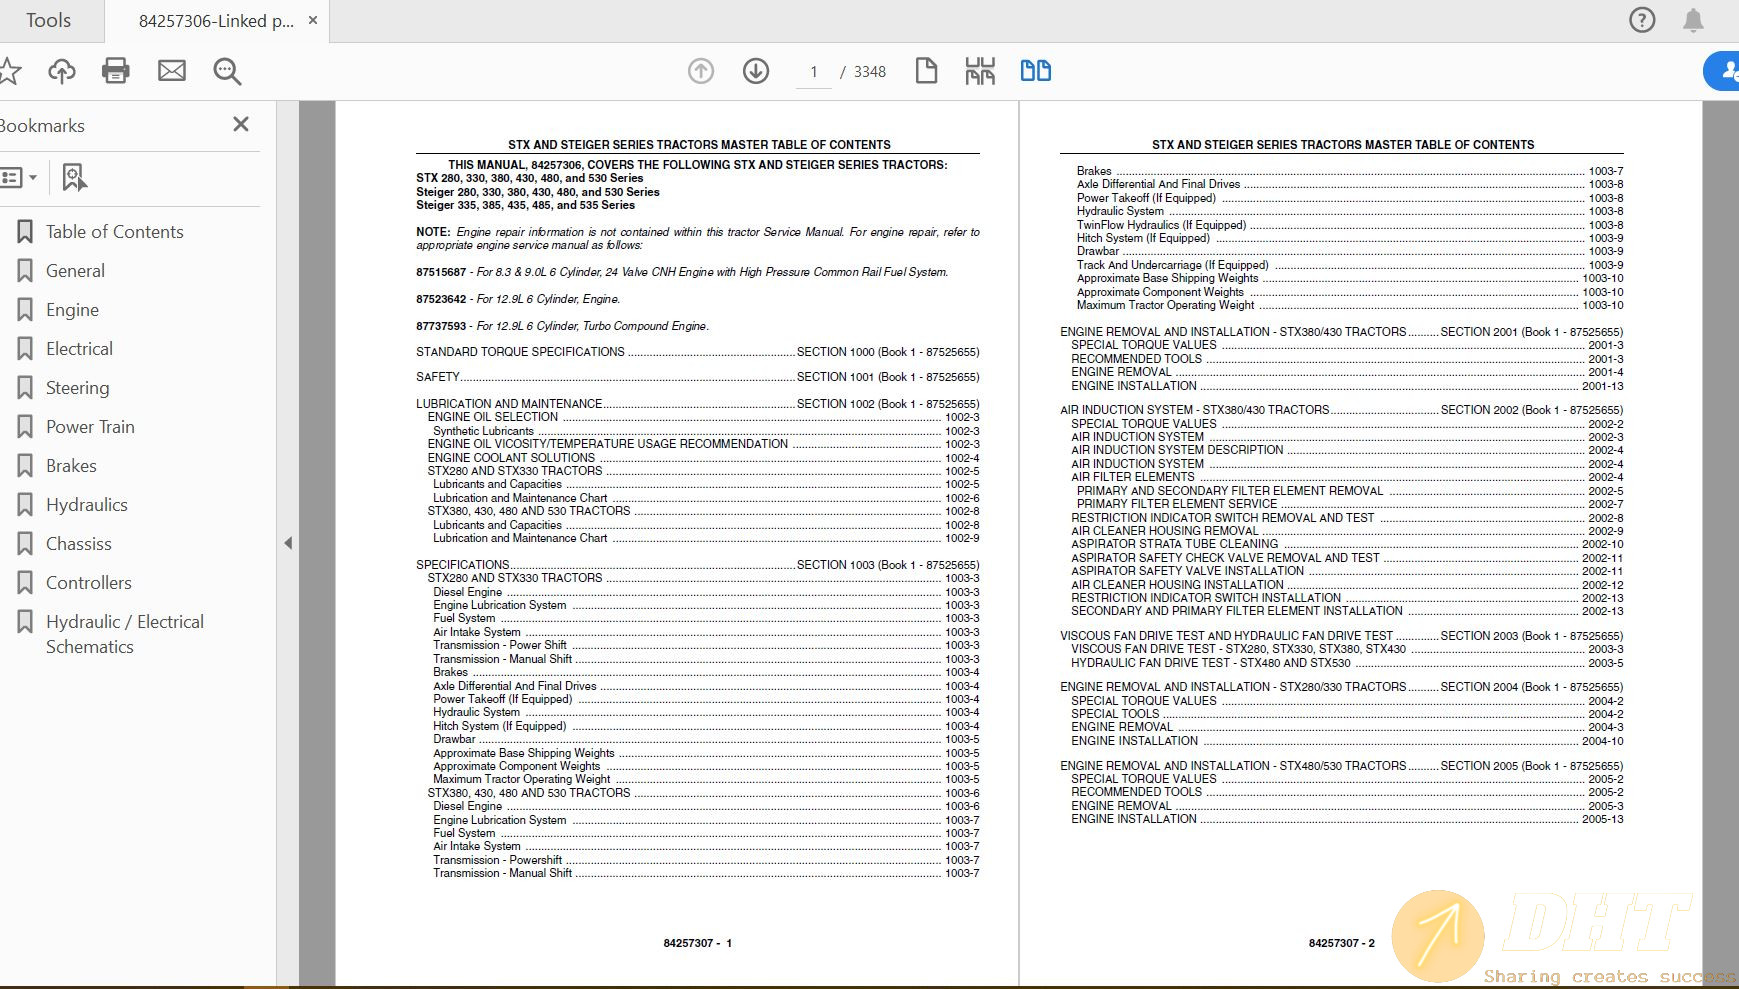Screen dimensions: 1739x989
Task: Open the Help question mark icon
Action: coord(1642,20)
